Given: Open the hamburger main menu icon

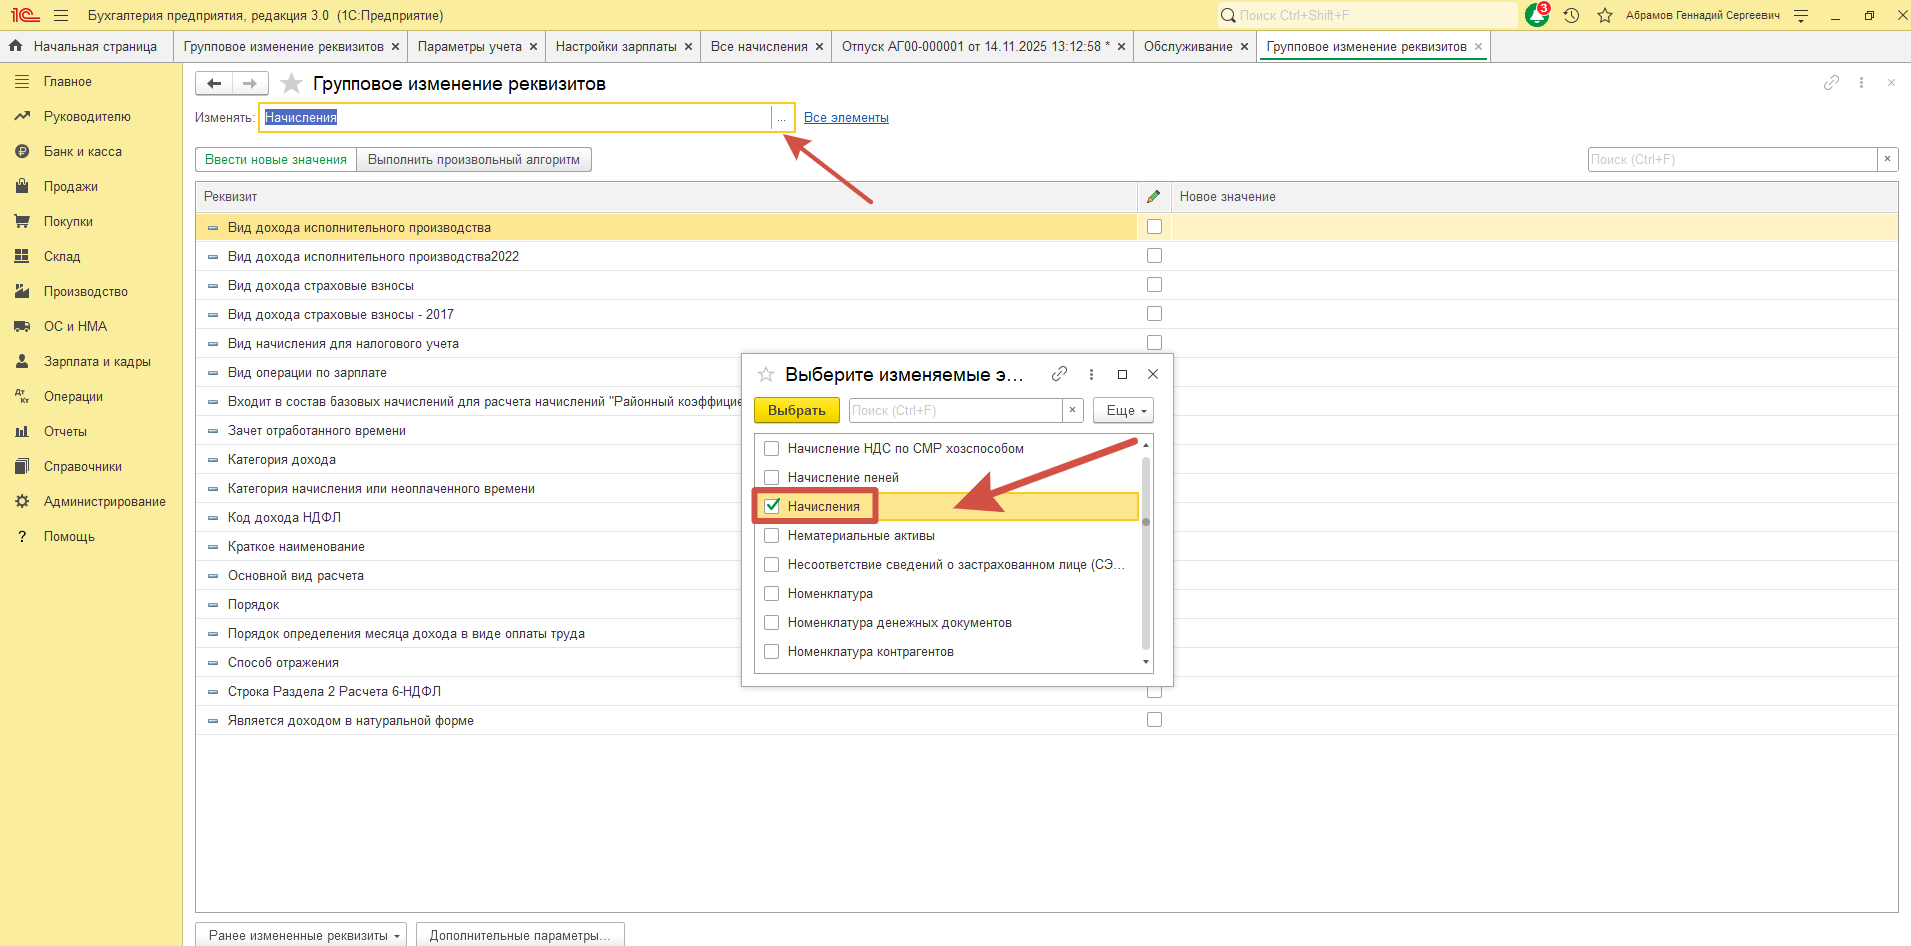Looking at the screenshot, I should coord(61,15).
